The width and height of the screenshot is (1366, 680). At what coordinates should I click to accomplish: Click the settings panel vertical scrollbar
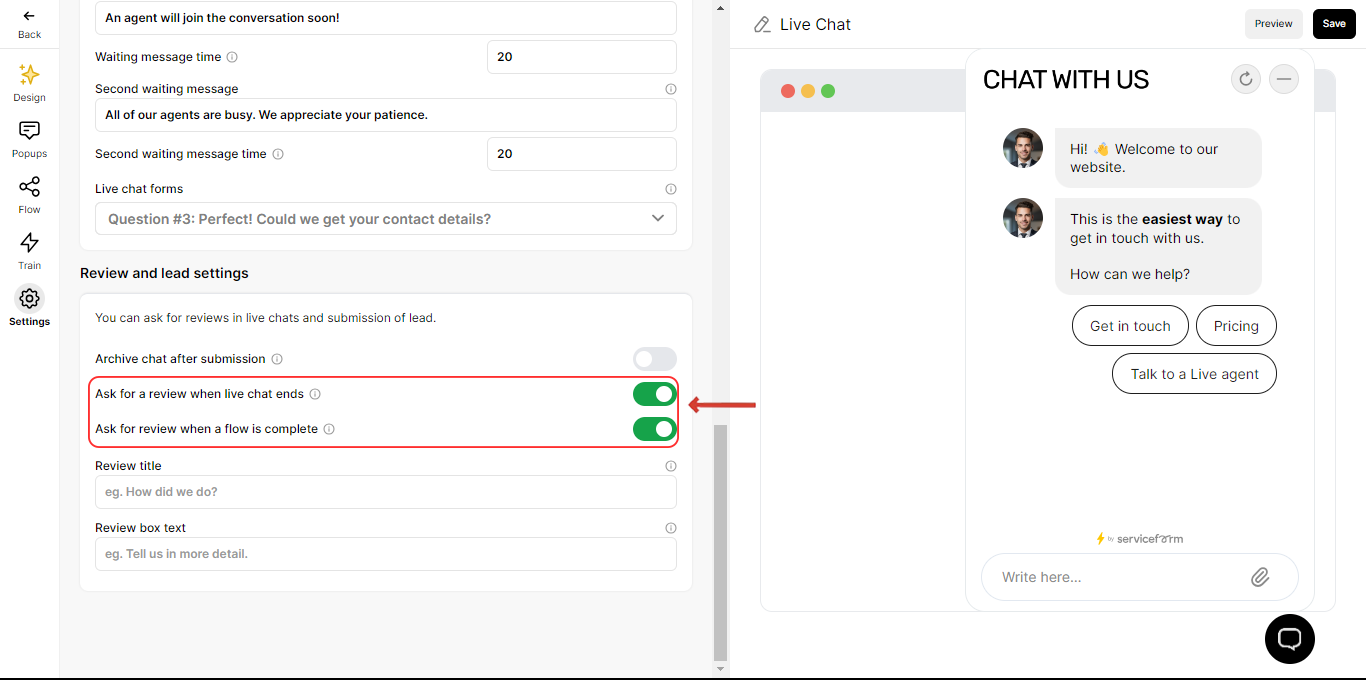click(x=720, y=542)
